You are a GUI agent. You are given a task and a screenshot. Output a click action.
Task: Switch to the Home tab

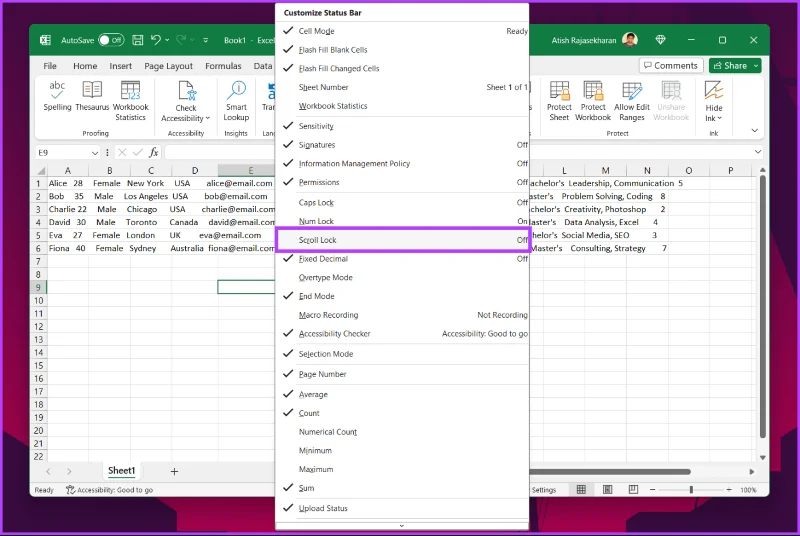85,66
